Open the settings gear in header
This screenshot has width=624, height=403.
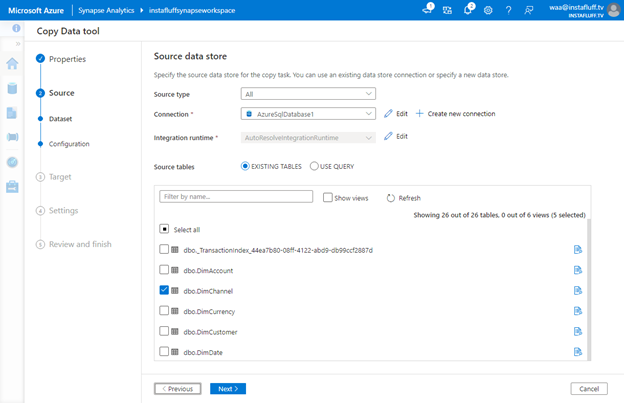pyautogui.click(x=488, y=10)
